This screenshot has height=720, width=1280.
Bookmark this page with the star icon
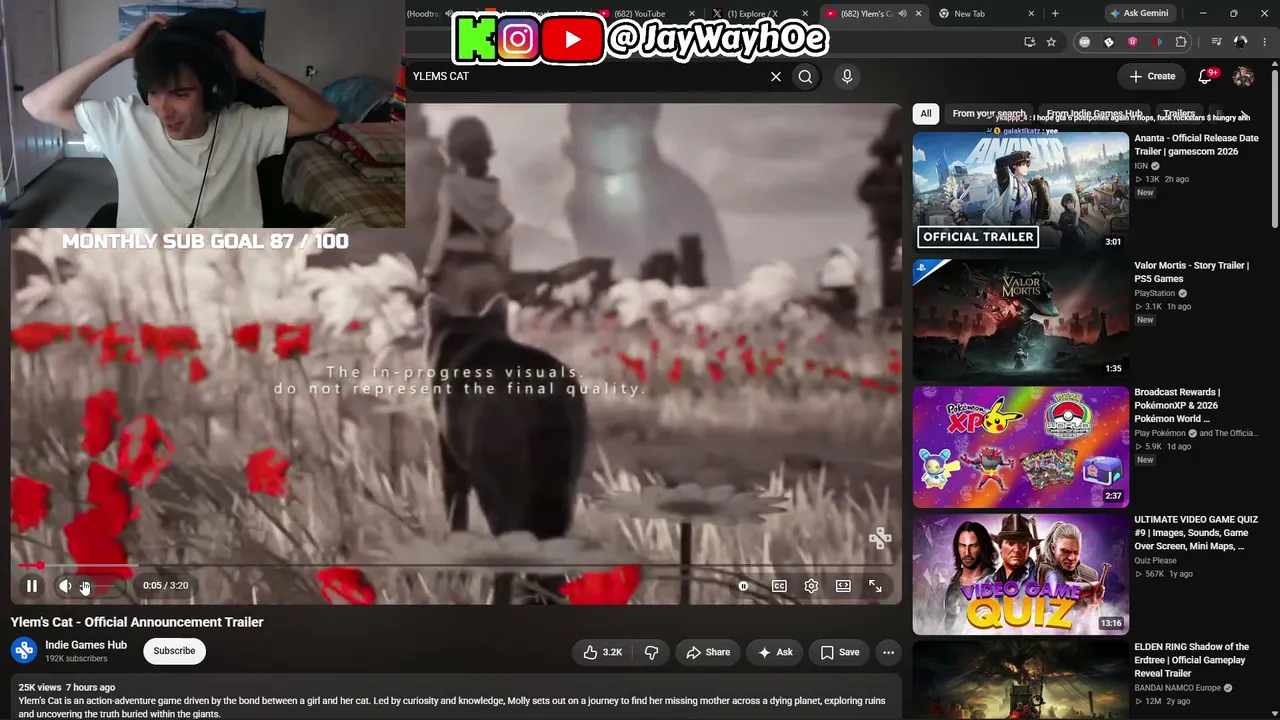click(x=1051, y=42)
